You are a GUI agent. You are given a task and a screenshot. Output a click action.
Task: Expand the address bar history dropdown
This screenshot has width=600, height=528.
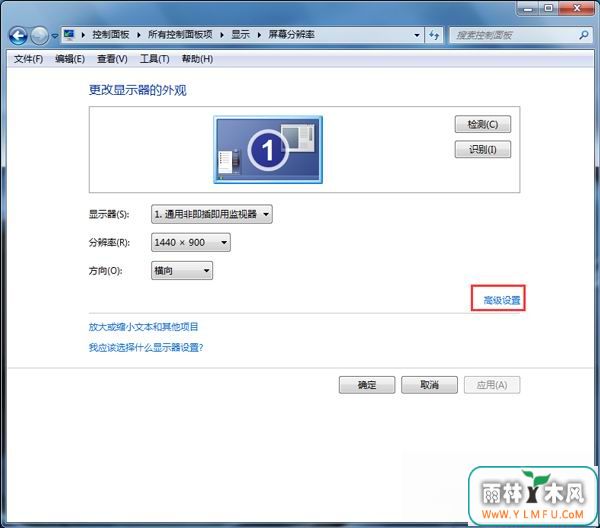pos(417,35)
